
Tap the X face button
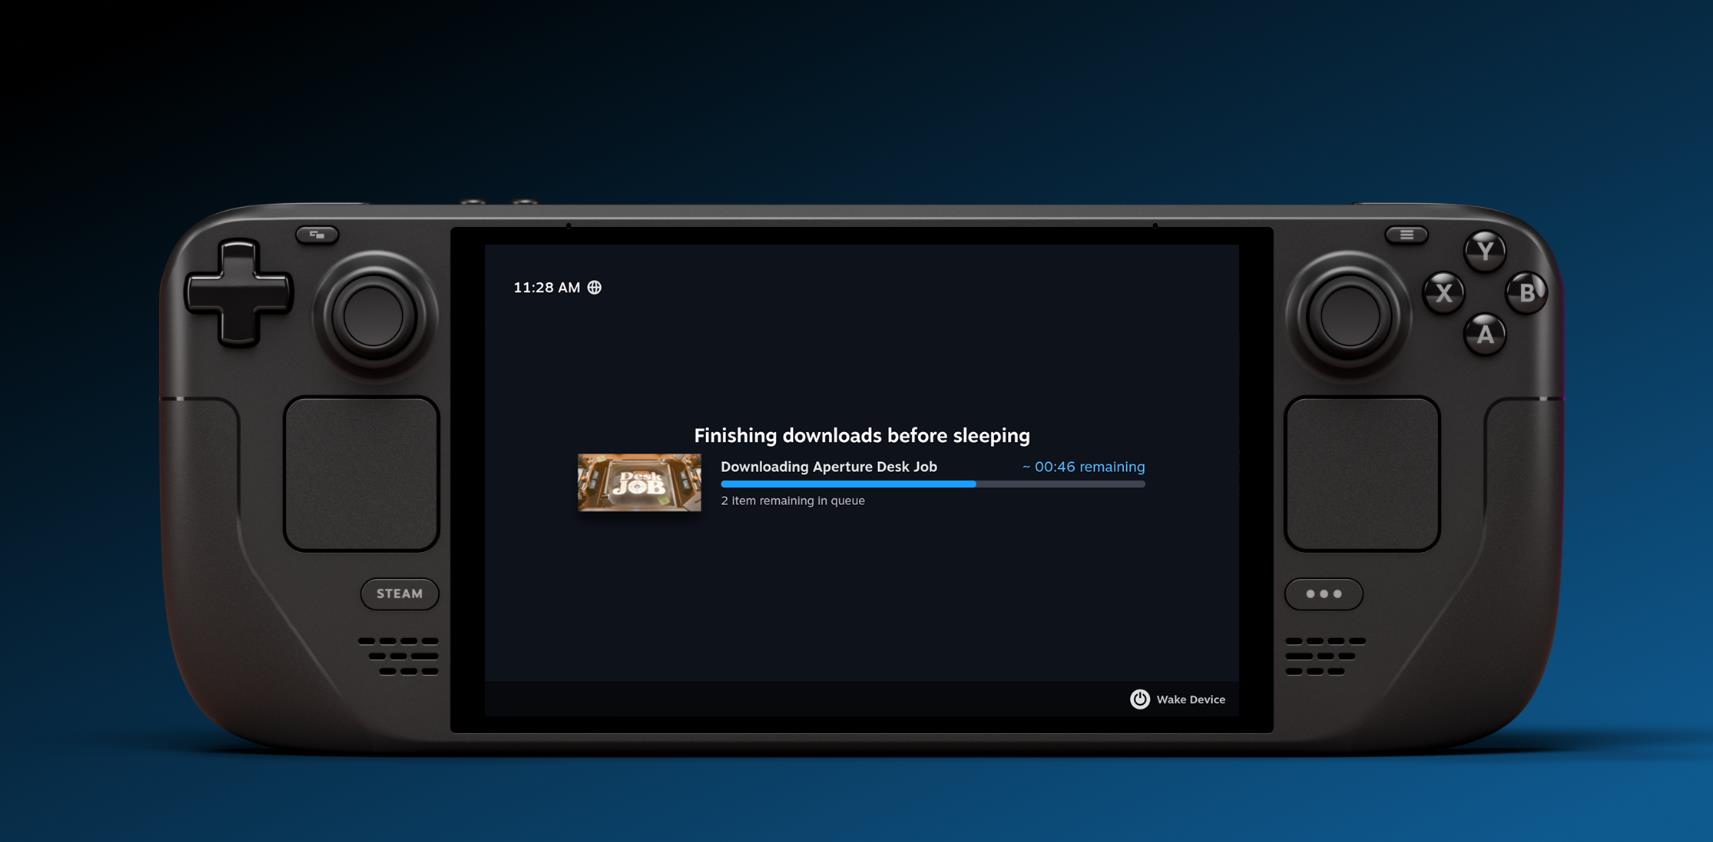click(x=1443, y=293)
